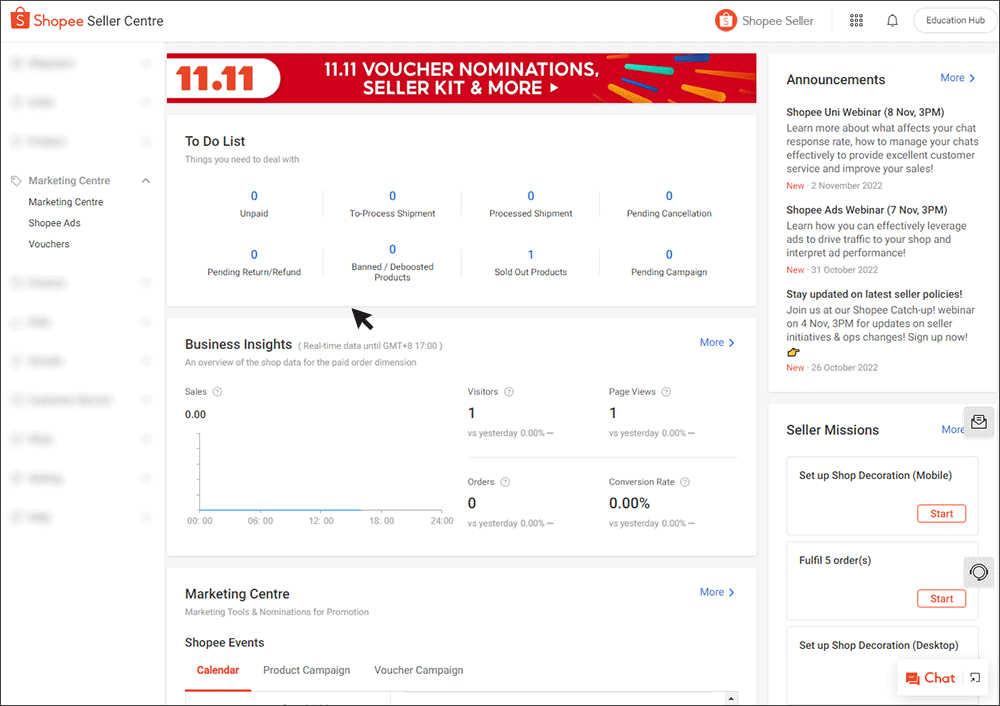
Task: Click the help icon beside Visitors
Action: (509, 392)
